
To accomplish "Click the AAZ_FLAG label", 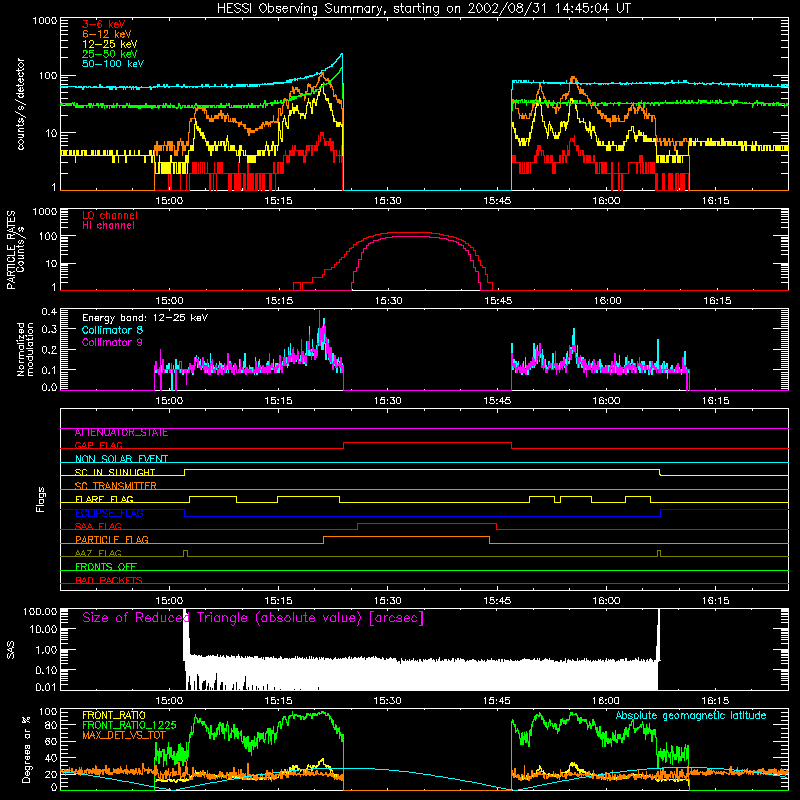I will [x=98, y=554].
